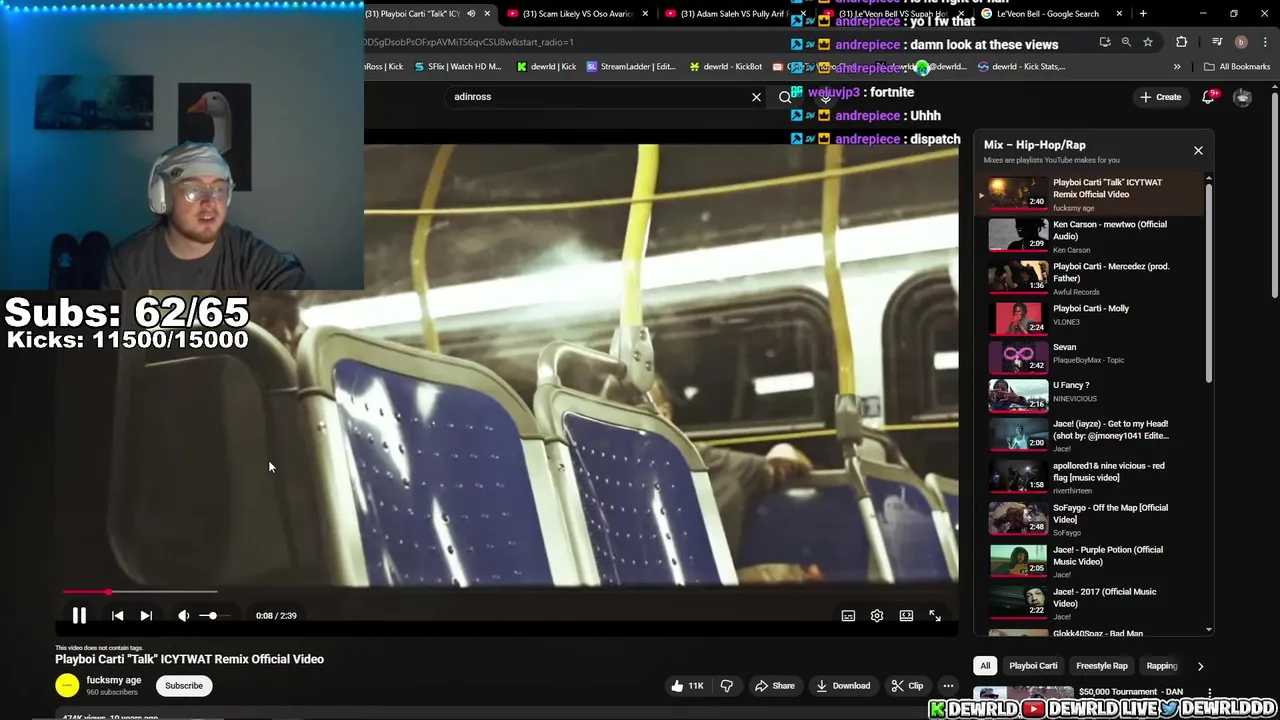
Task: Skip to the next video
Action: [146, 616]
